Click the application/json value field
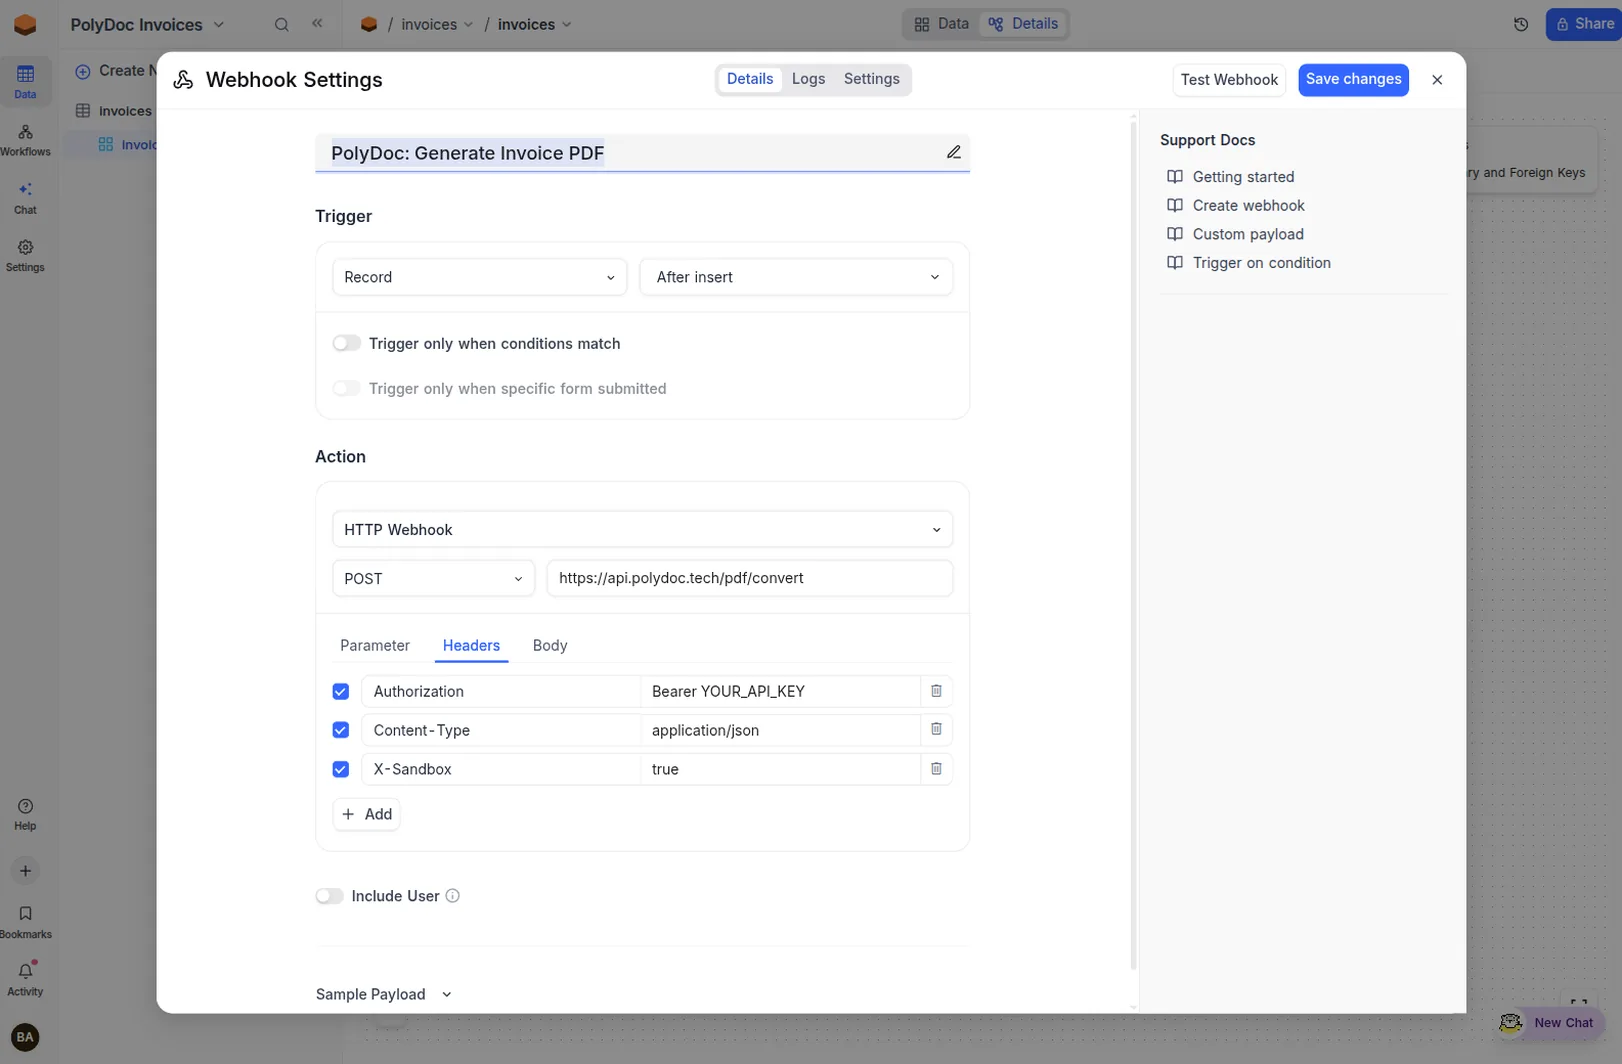Viewport: 1622px width, 1064px height. click(780, 730)
